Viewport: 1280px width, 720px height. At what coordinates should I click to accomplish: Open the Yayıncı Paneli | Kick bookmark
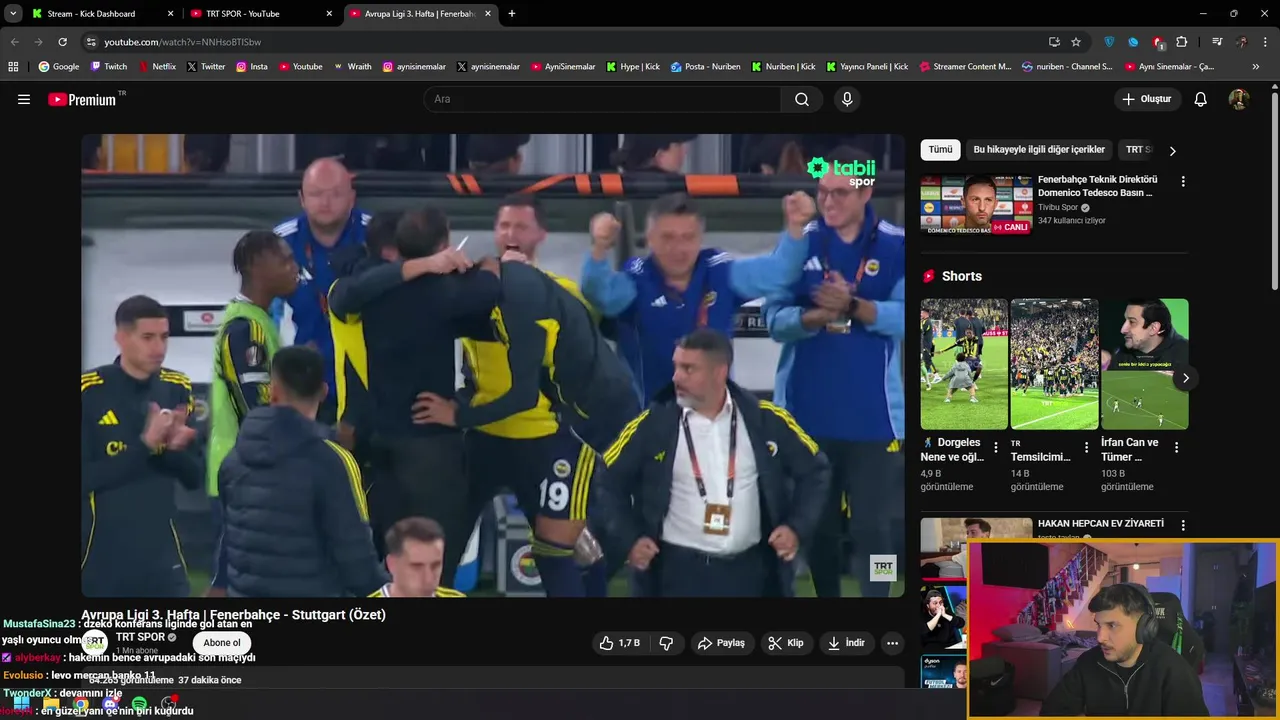[x=867, y=66]
